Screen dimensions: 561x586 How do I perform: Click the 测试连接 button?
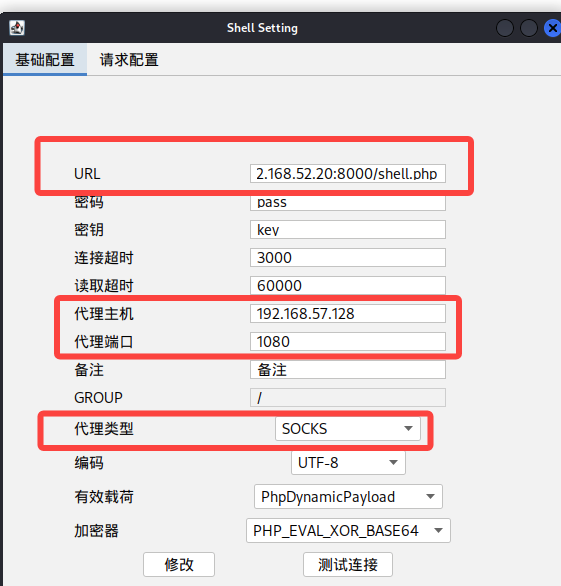[348, 565]
